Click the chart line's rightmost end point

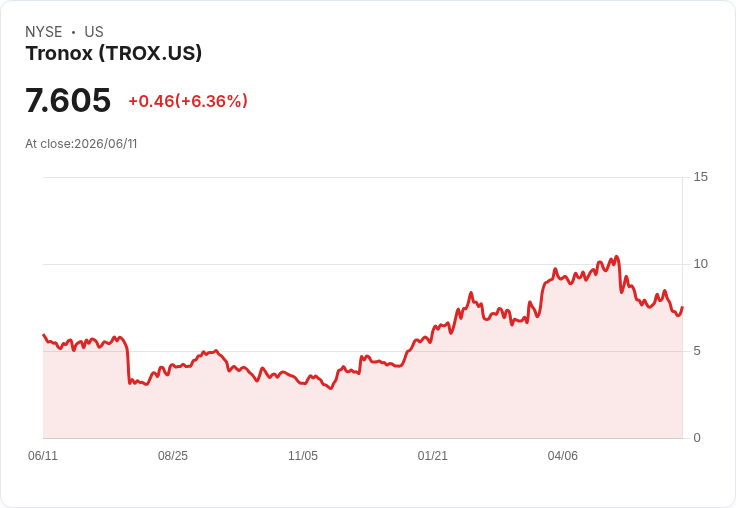pyautogui.click(x=682, y=307)
